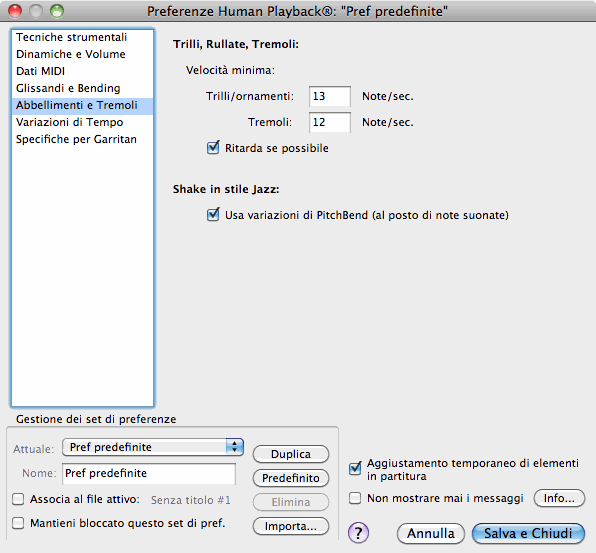Click the purple help question mark icon
The image size is (596, 553).
(358, 533)
